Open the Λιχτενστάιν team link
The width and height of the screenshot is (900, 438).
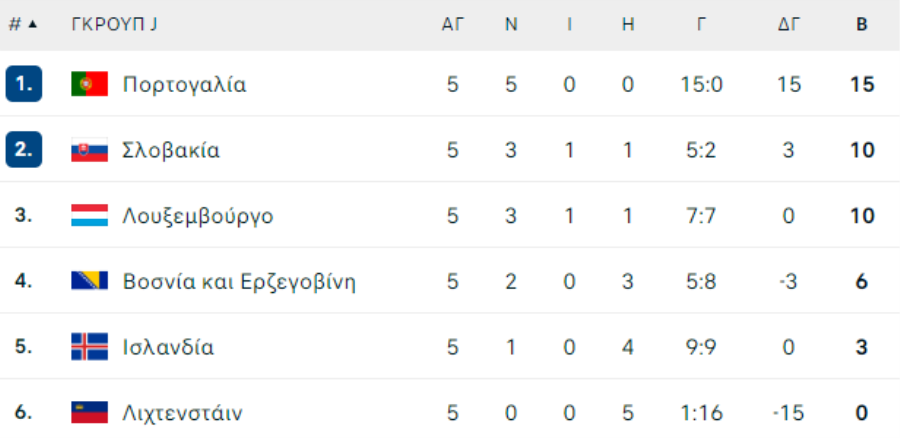pos(183,413)
